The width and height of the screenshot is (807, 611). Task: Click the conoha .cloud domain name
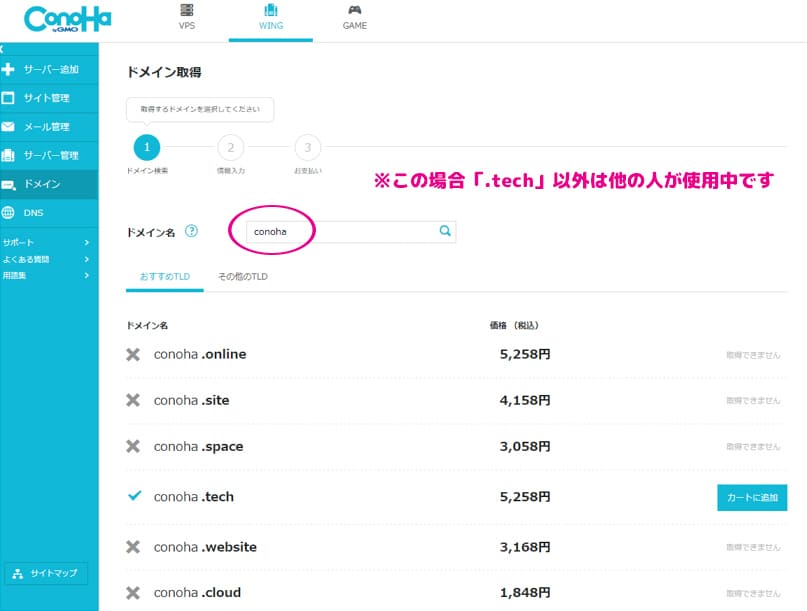(197, 592)
